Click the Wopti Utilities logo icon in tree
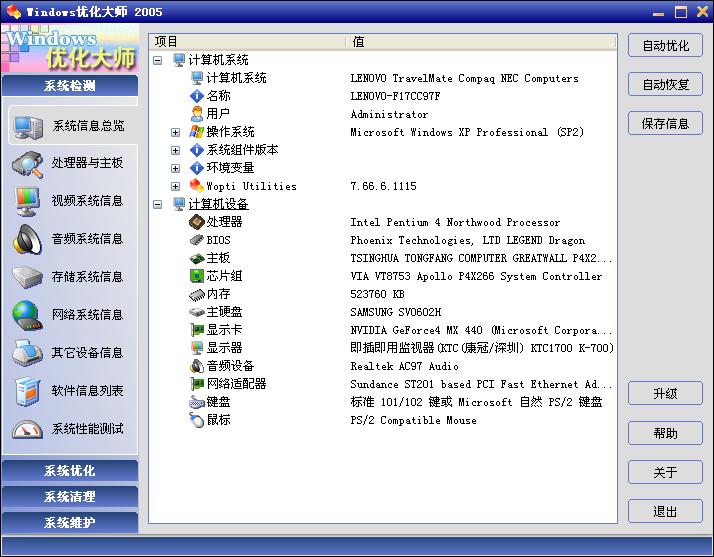The height and width of the screenshot is (557, 714). (197, 185)
